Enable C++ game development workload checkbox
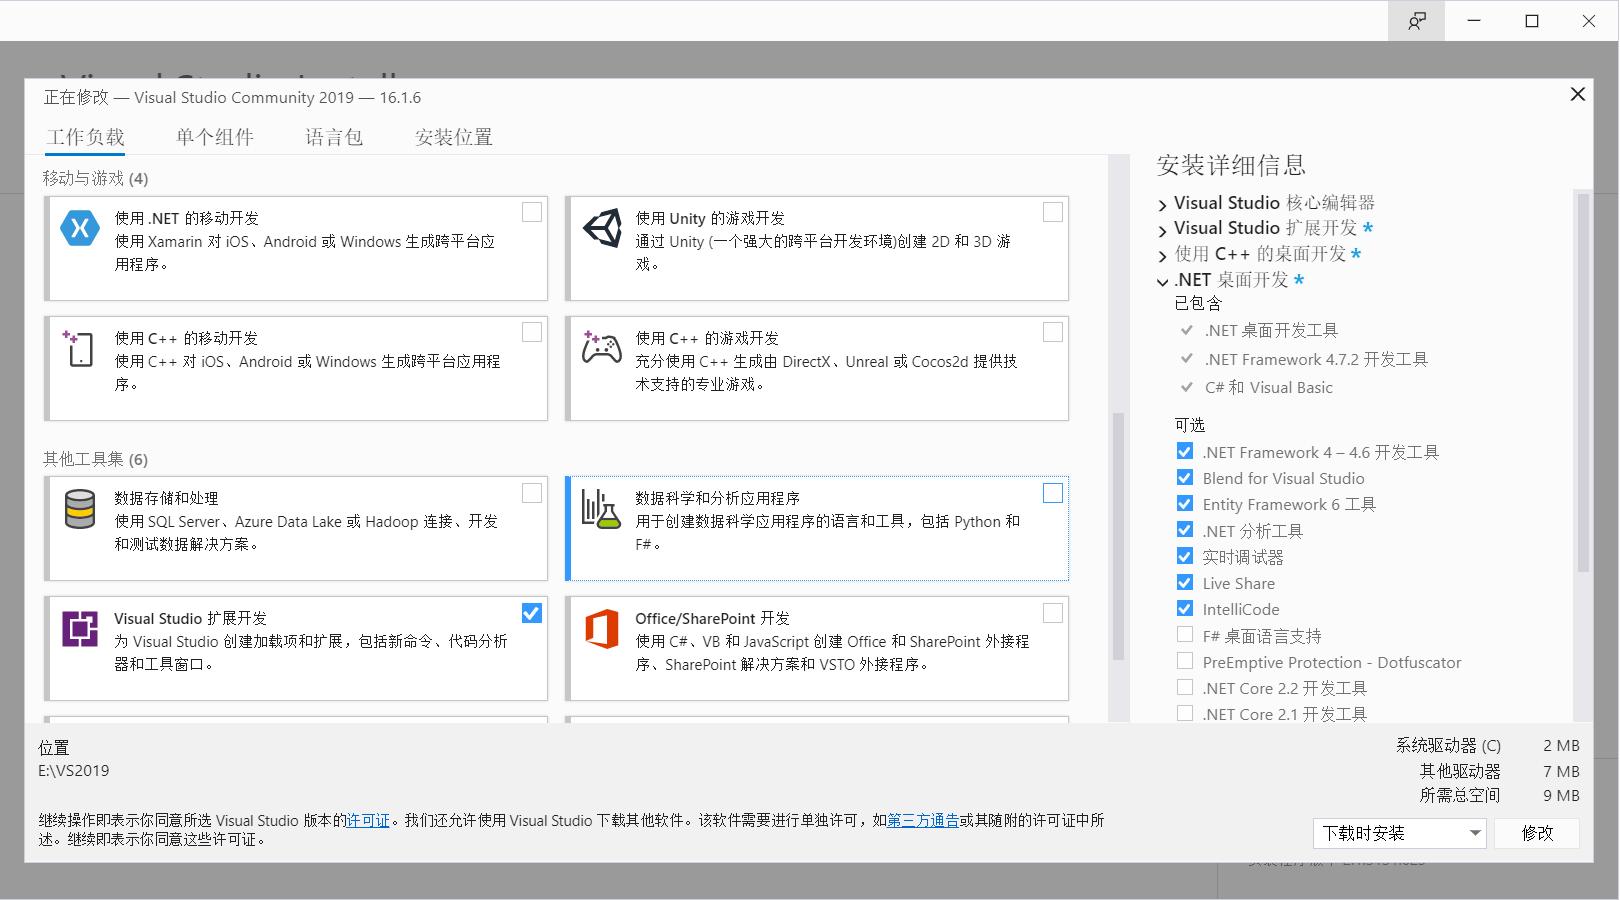 1053,332
